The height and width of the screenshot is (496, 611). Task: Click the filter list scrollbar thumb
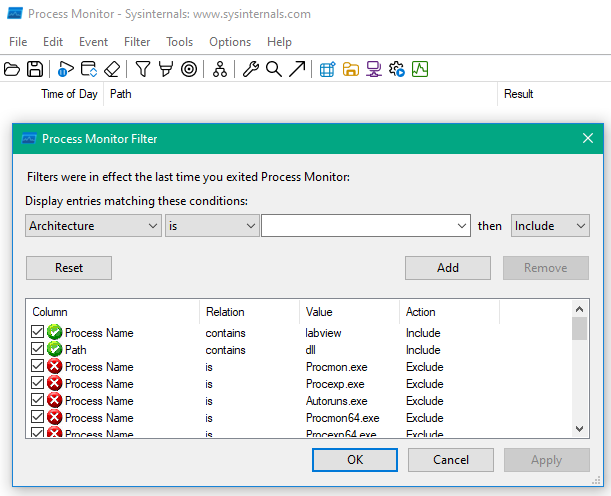tap(579, 328)
